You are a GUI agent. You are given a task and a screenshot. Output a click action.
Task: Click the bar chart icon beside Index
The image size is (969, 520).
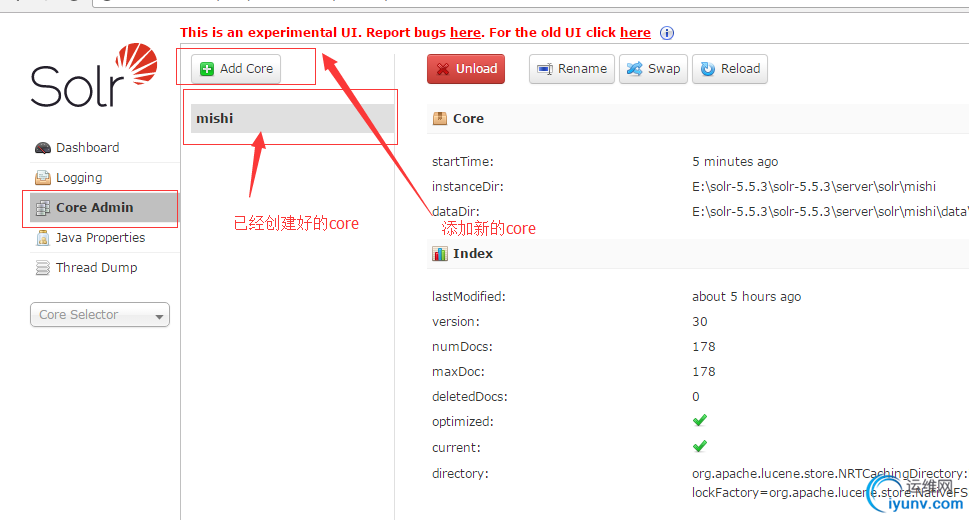[x=439, y=254]
